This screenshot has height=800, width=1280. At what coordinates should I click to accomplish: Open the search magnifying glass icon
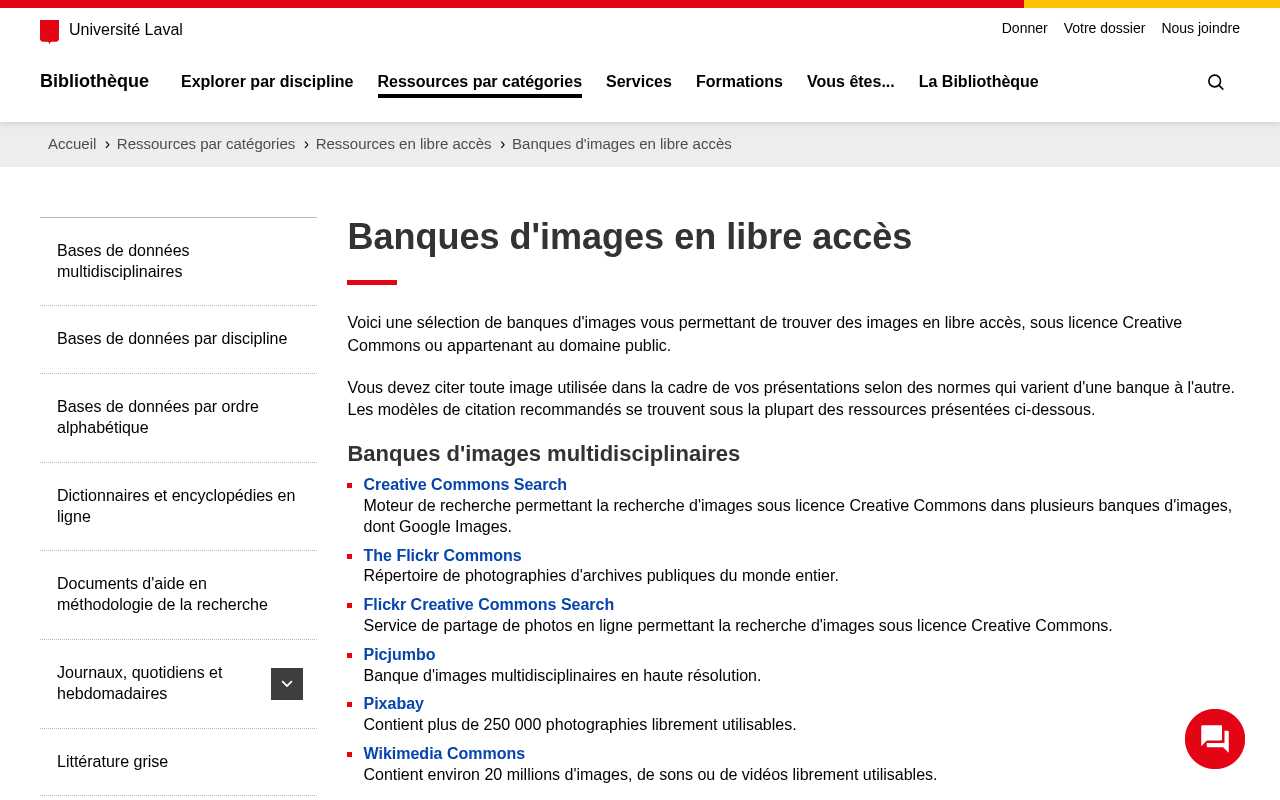tap(1215, 82)
